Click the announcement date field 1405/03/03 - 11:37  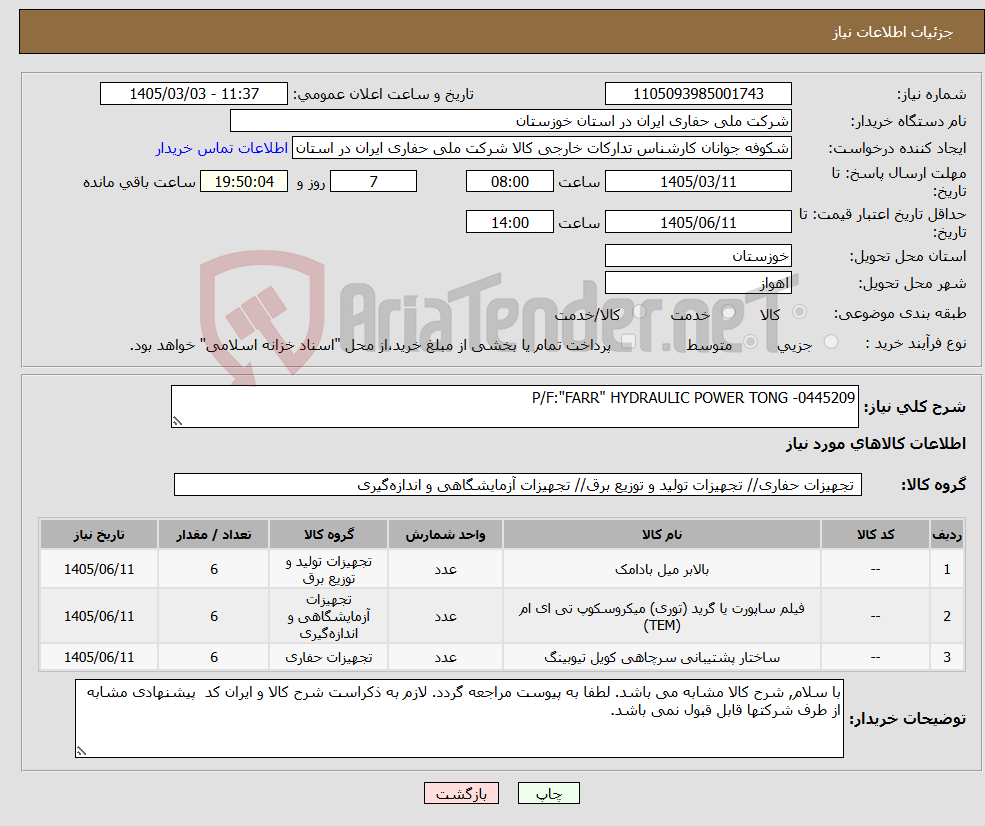(x=193, y=94)
